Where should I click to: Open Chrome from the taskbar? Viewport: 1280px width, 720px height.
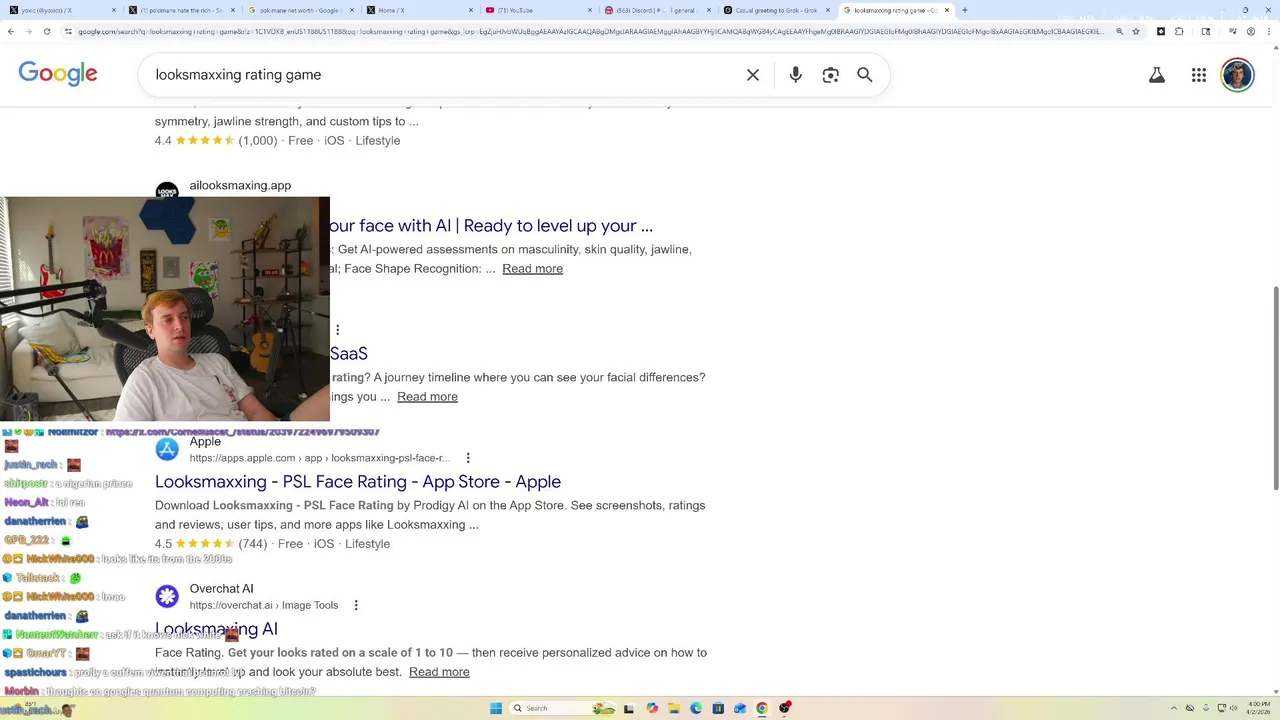pyautogui.click(x=762, y=708)
